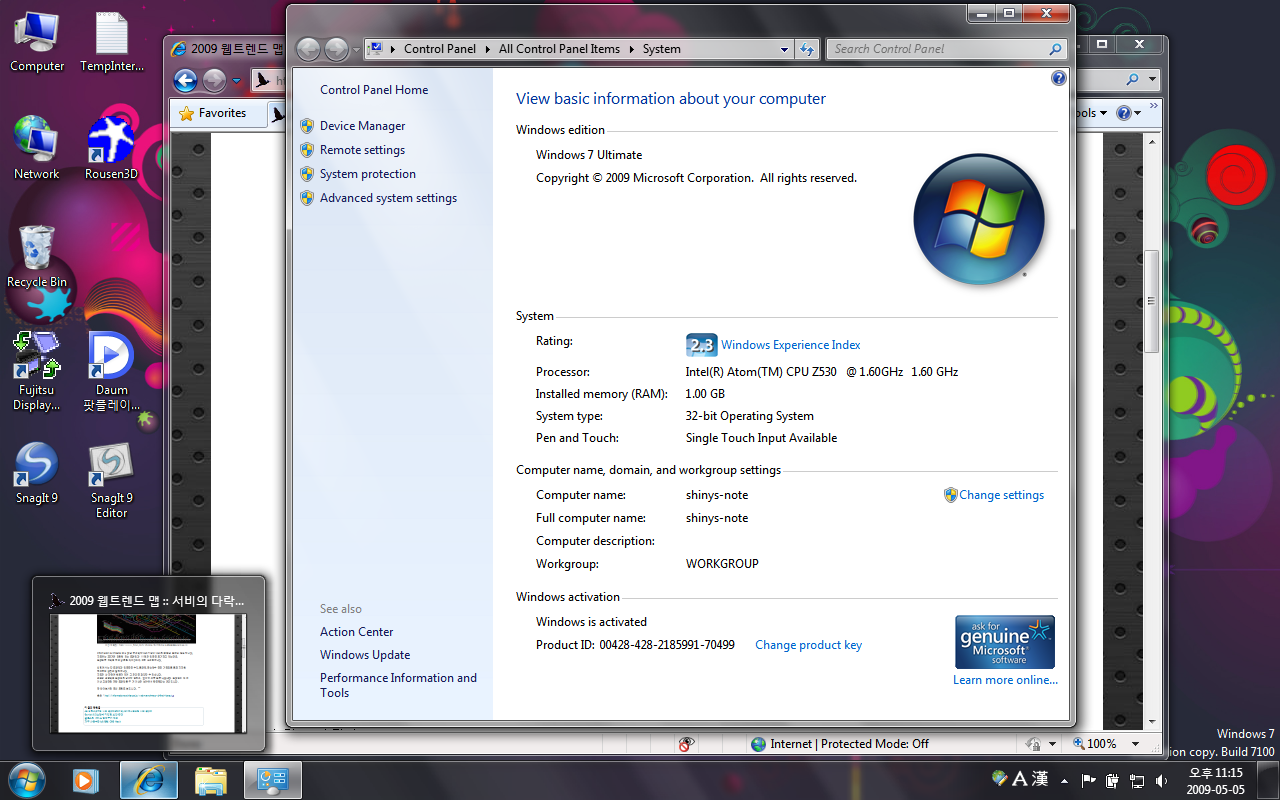Open Advanced system settings

point(388,198)
